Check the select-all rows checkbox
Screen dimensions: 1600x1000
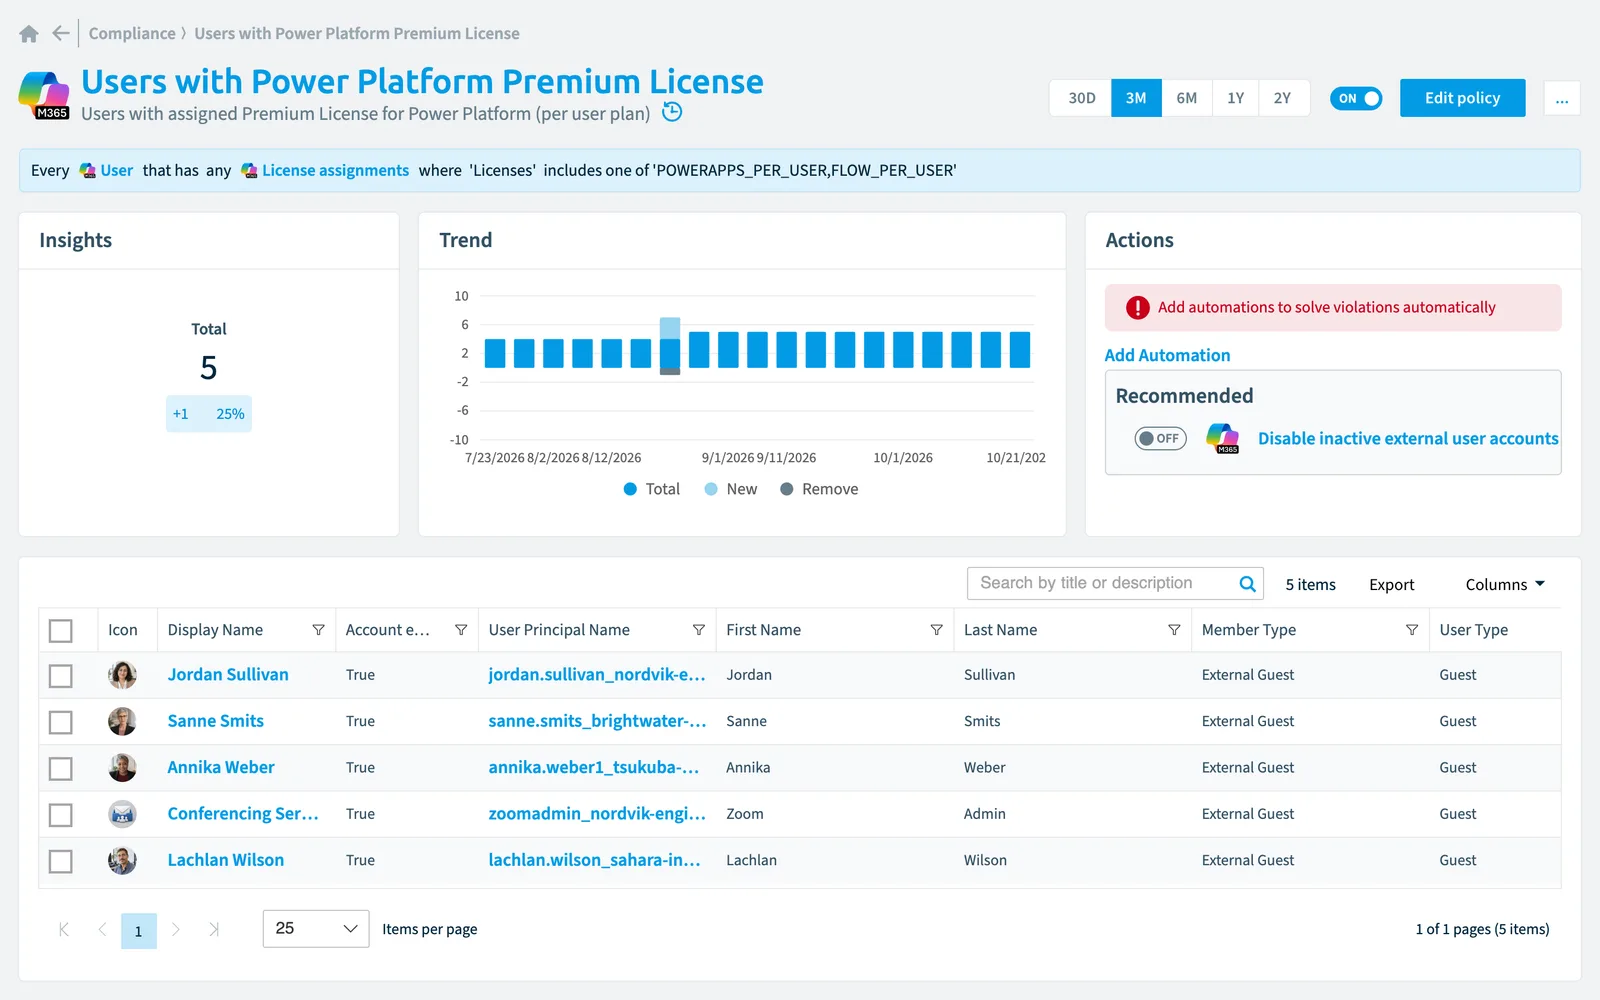click(61, 630)
